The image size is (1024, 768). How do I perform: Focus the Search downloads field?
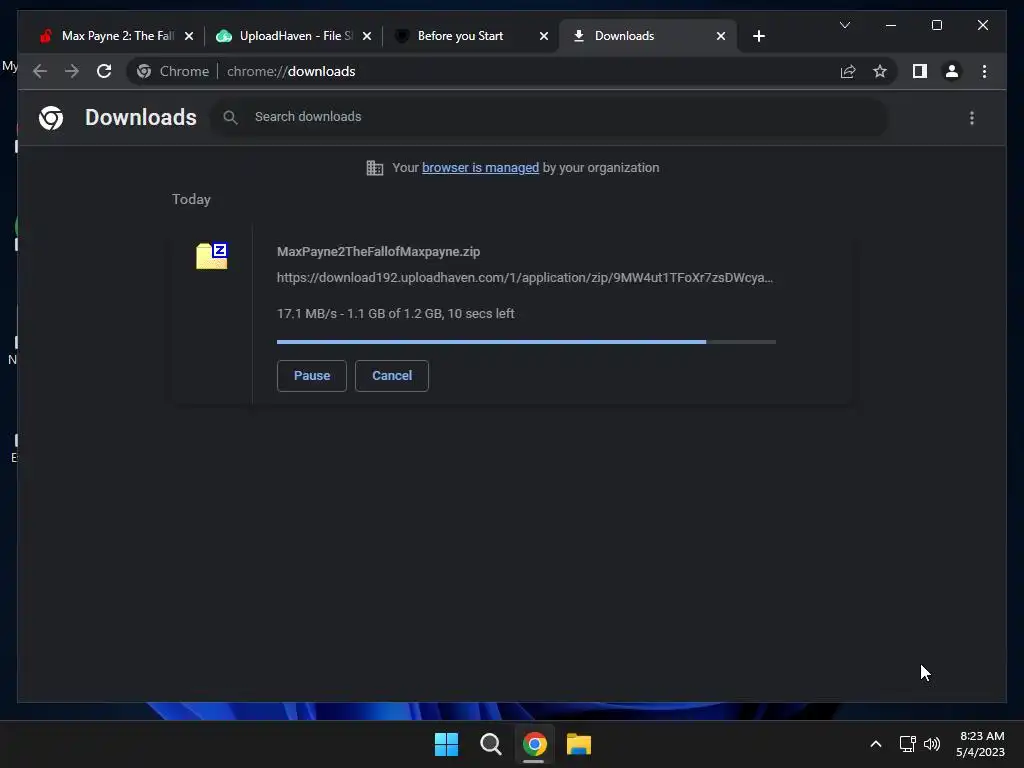point(549,117)
